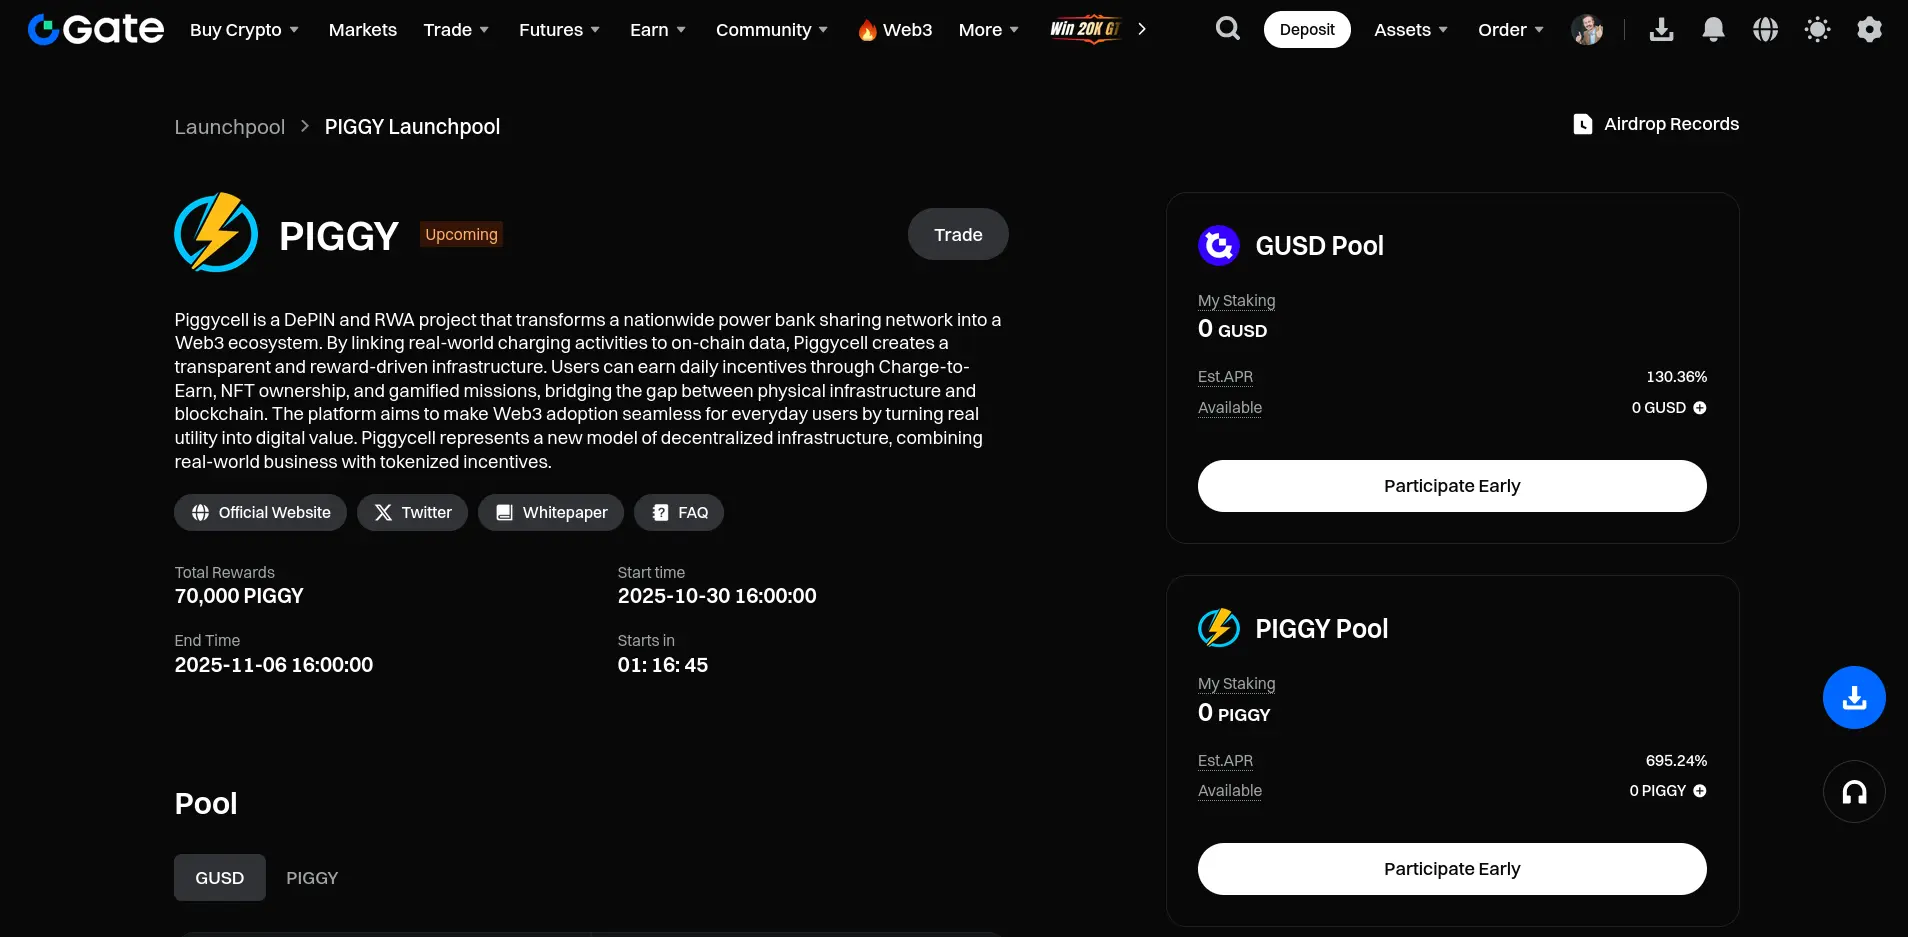1908x937 pixels.
Task: Expand the Community dropdown
Action: [x=772, y=30]
